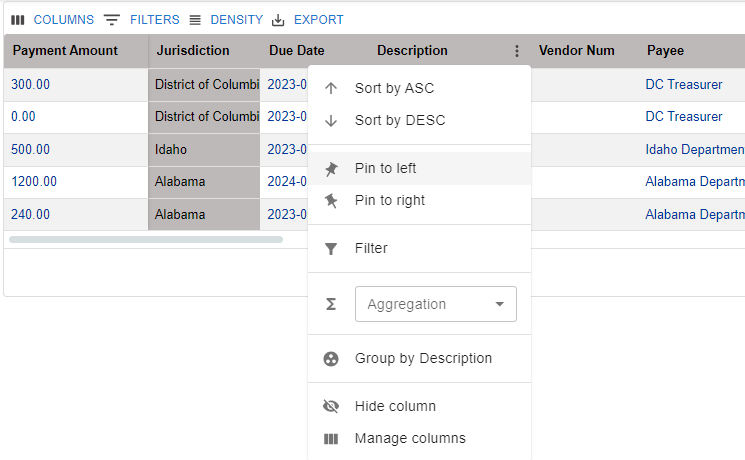Viewport: 745px width, 460px height.
Task: Click the 1200.00 payment amount link
Action: coord(34,182)
